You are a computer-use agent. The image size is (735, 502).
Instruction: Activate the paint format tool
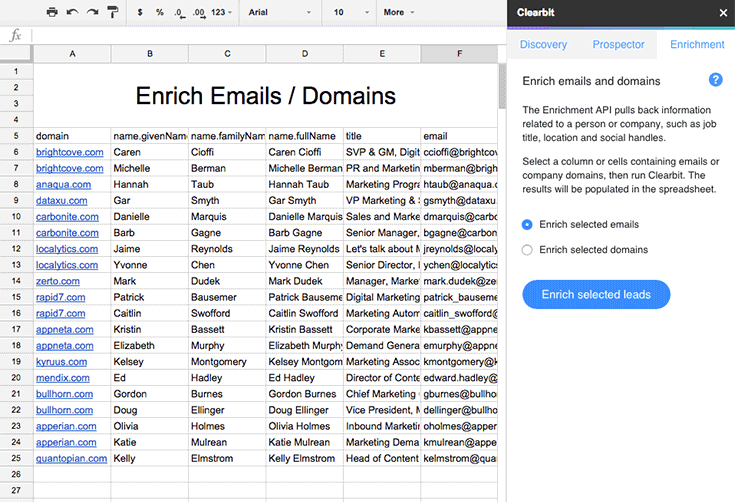point(113,12)
